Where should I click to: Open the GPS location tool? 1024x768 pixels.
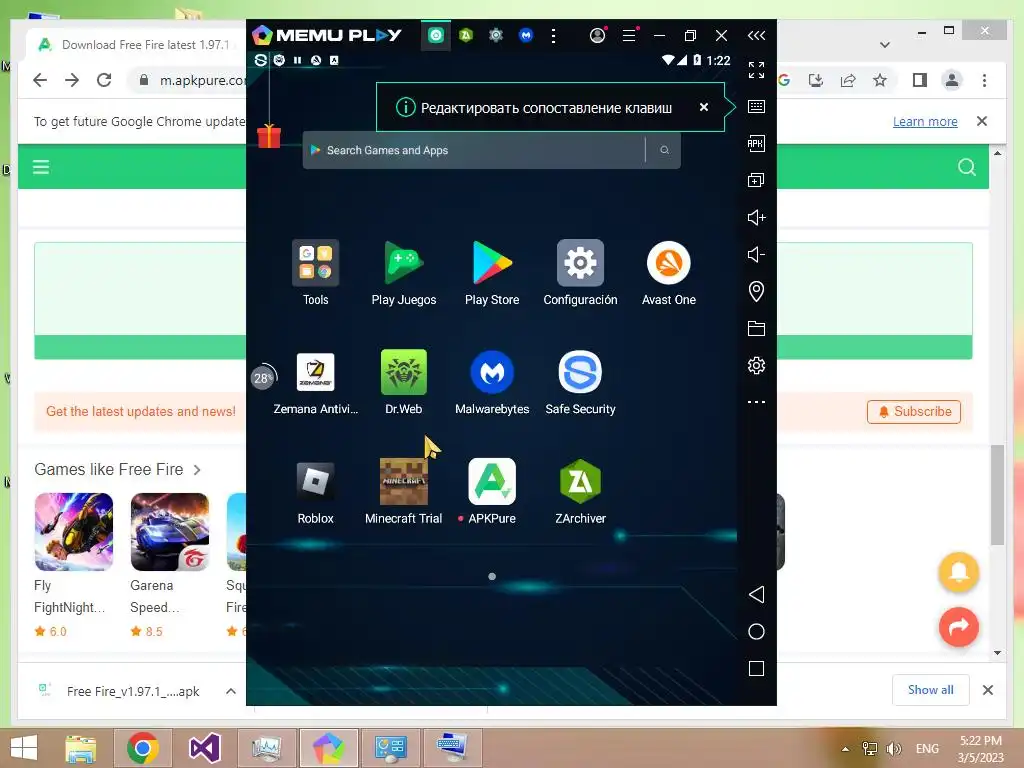click(756, 291)
